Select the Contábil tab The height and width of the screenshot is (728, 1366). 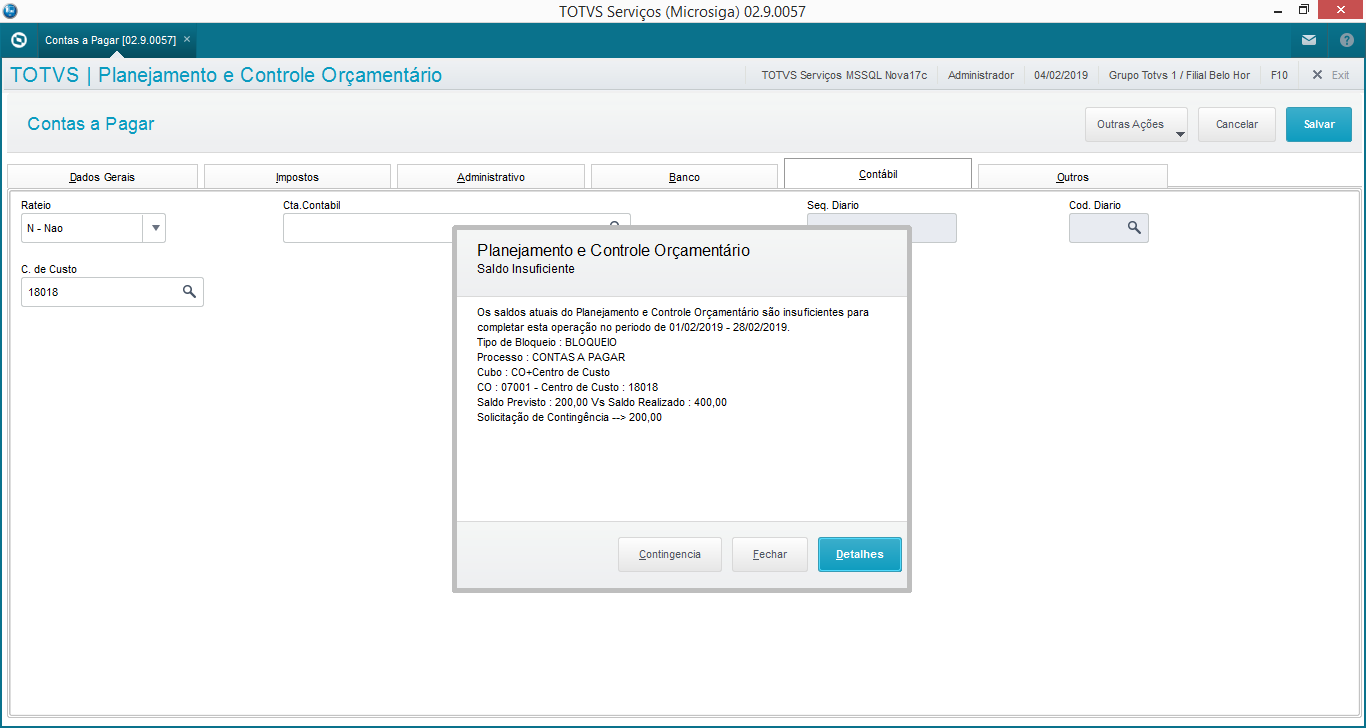pos(878,174)
